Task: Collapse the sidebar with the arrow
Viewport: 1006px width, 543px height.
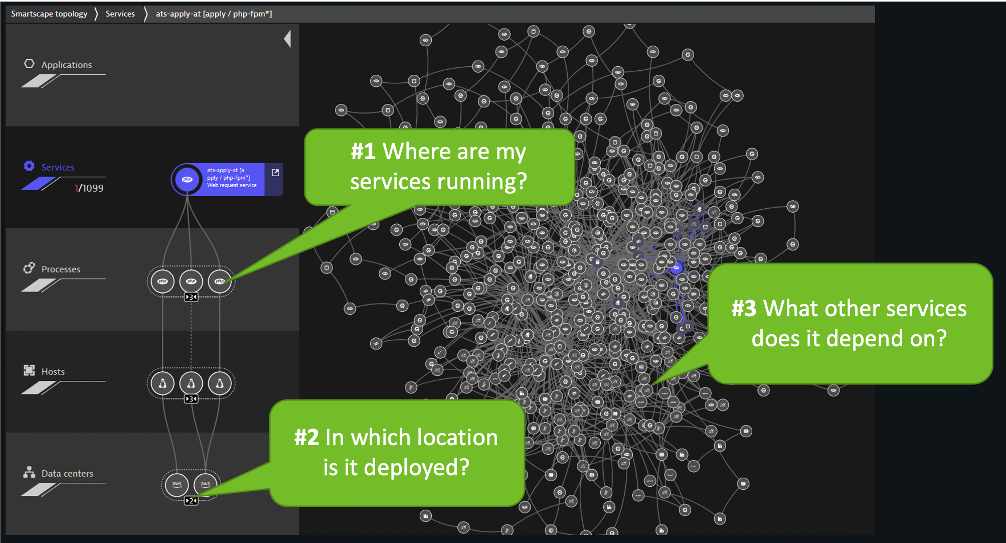Action: pos(287,39)
